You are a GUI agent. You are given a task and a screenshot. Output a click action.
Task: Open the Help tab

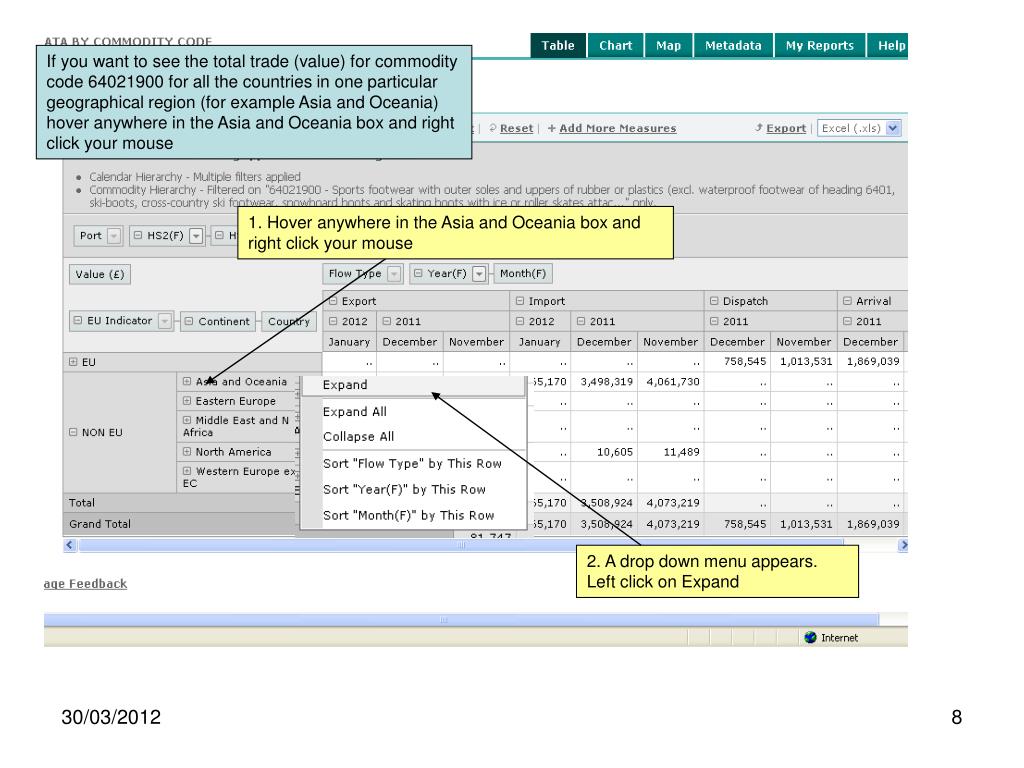coord(890,46)
